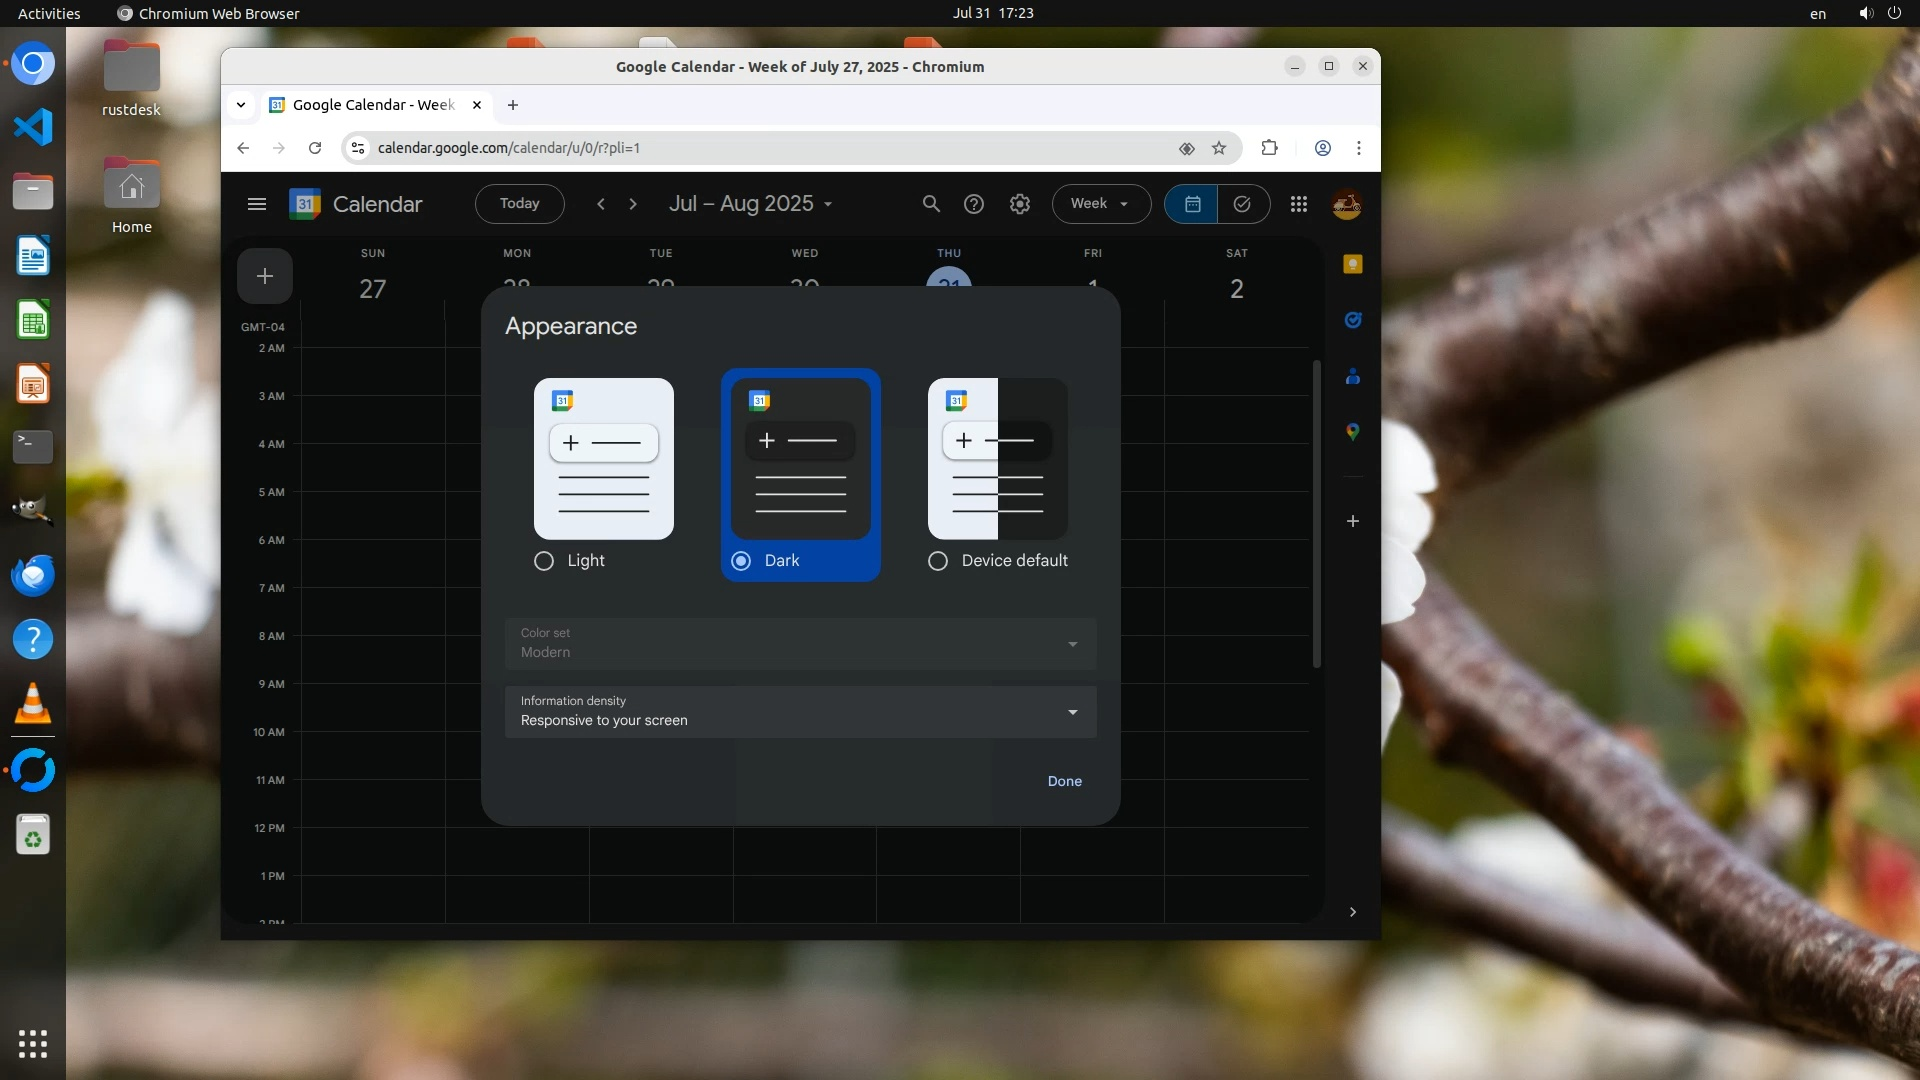
Task: Open the Activities menu in top bar
Action: [x=49, y=13]
